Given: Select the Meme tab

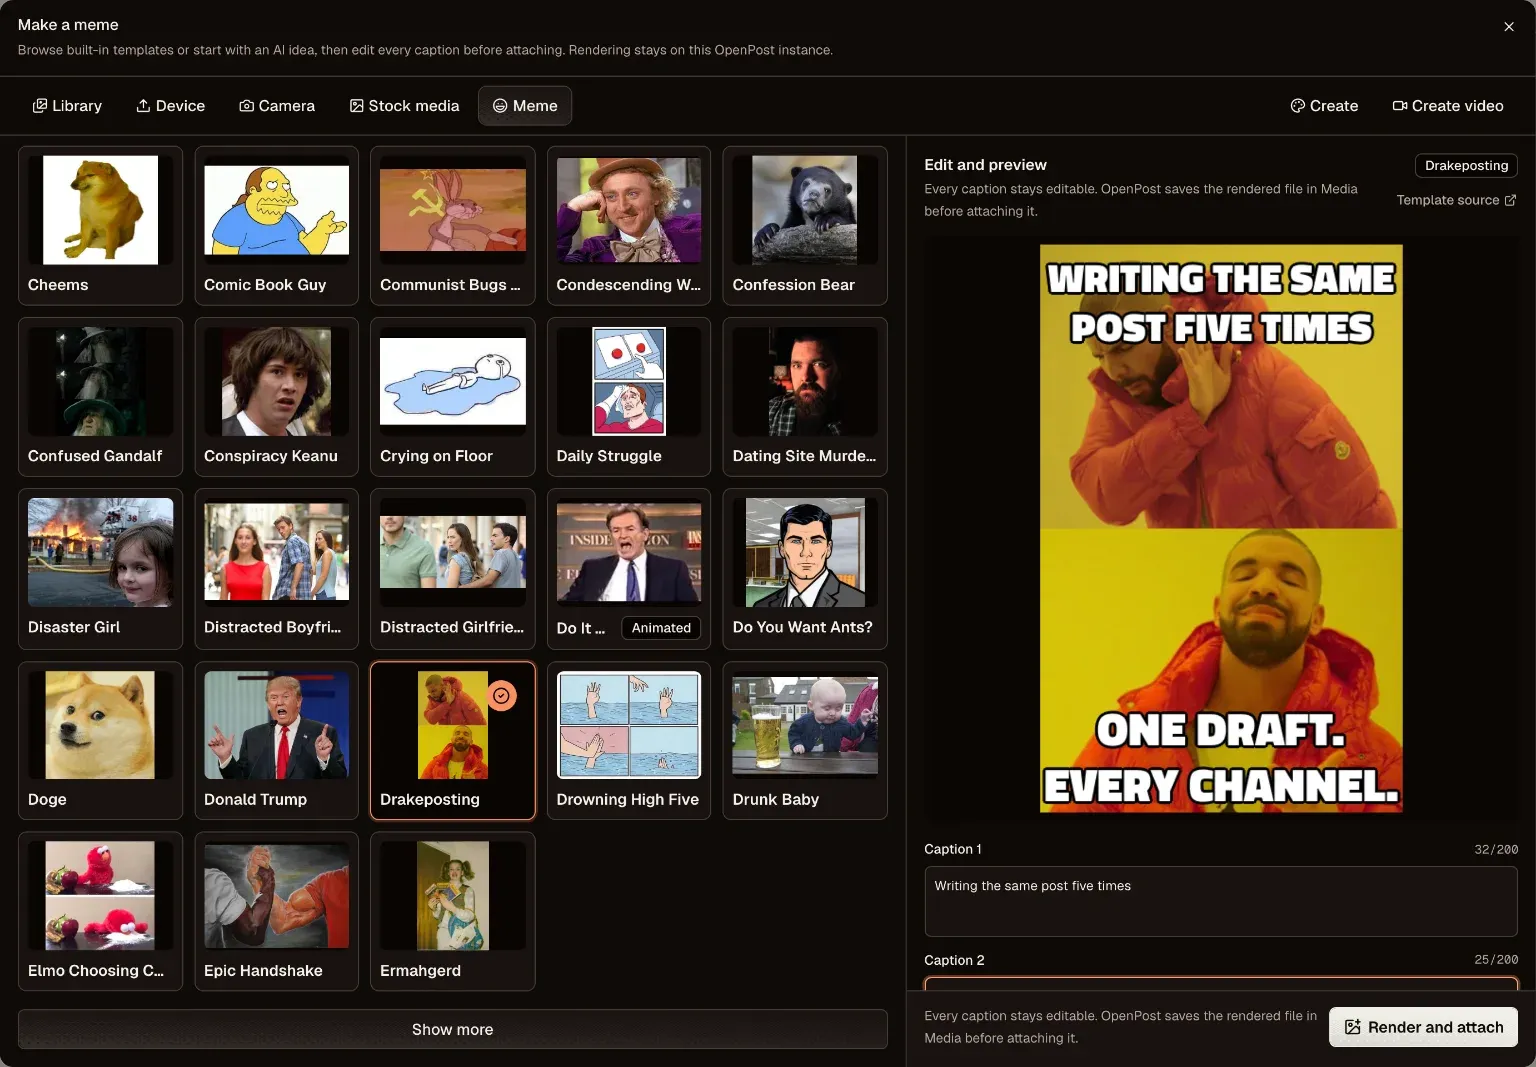Looking at the screenshot, I should 525,106.
